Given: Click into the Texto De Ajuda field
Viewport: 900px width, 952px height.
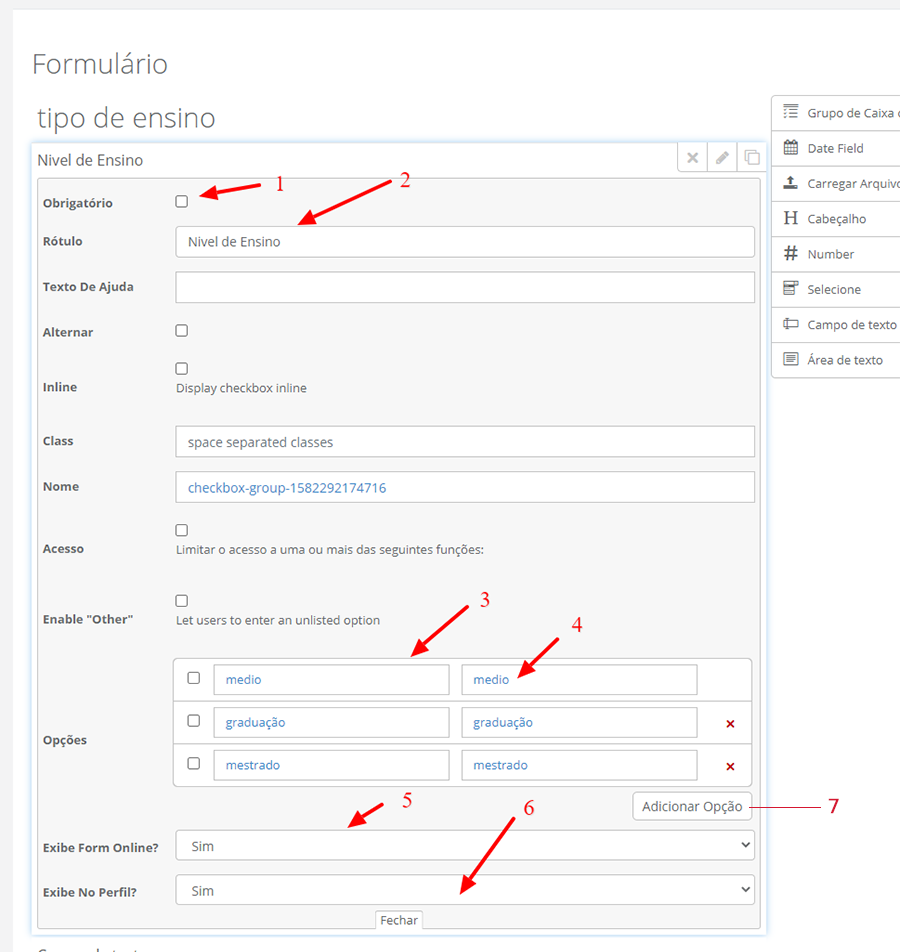Looking at the screenshot, I should [x=464, y=287].
